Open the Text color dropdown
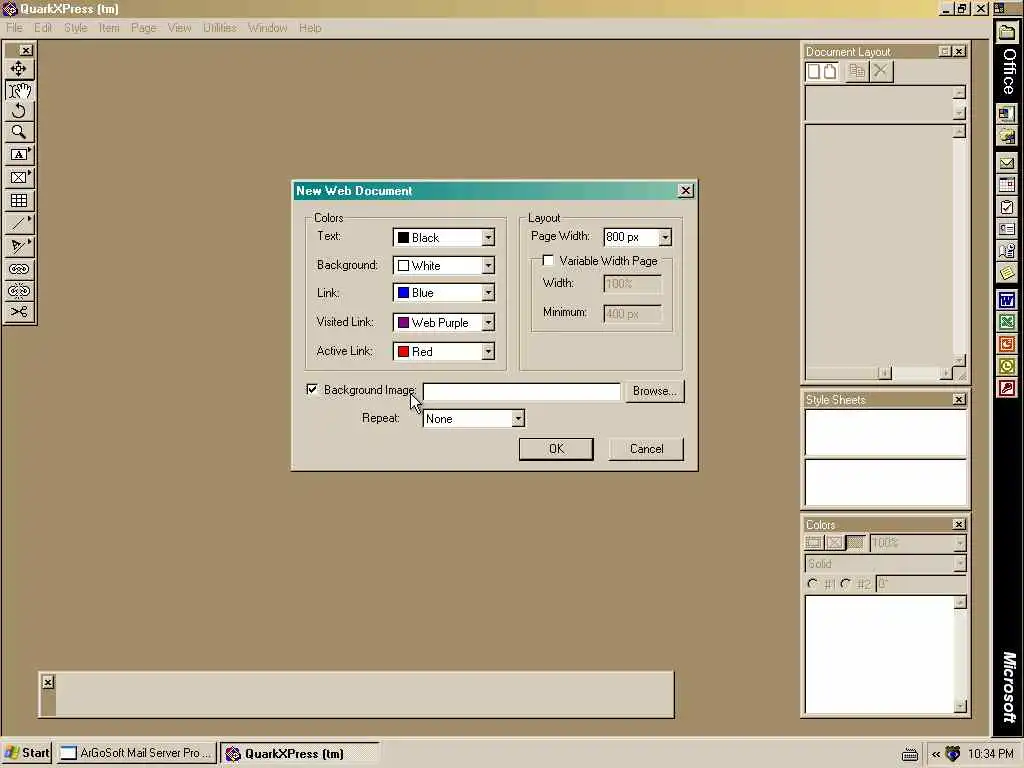The width and height of the screenshot is (1024, 768). pyautogui.click(x=488, y=238)
